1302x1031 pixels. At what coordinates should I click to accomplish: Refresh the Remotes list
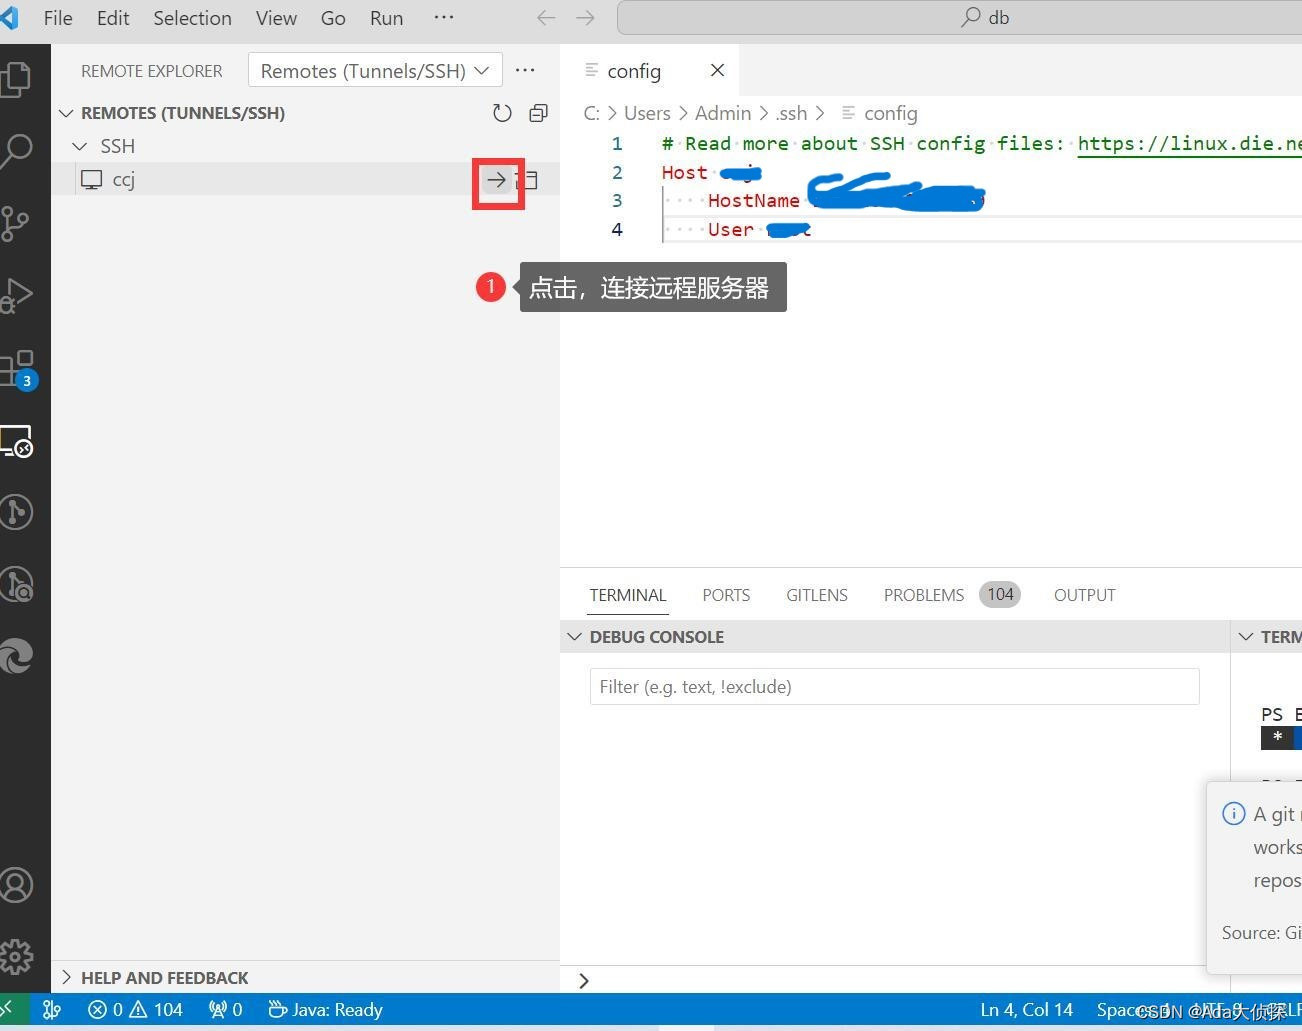[502, 113]
